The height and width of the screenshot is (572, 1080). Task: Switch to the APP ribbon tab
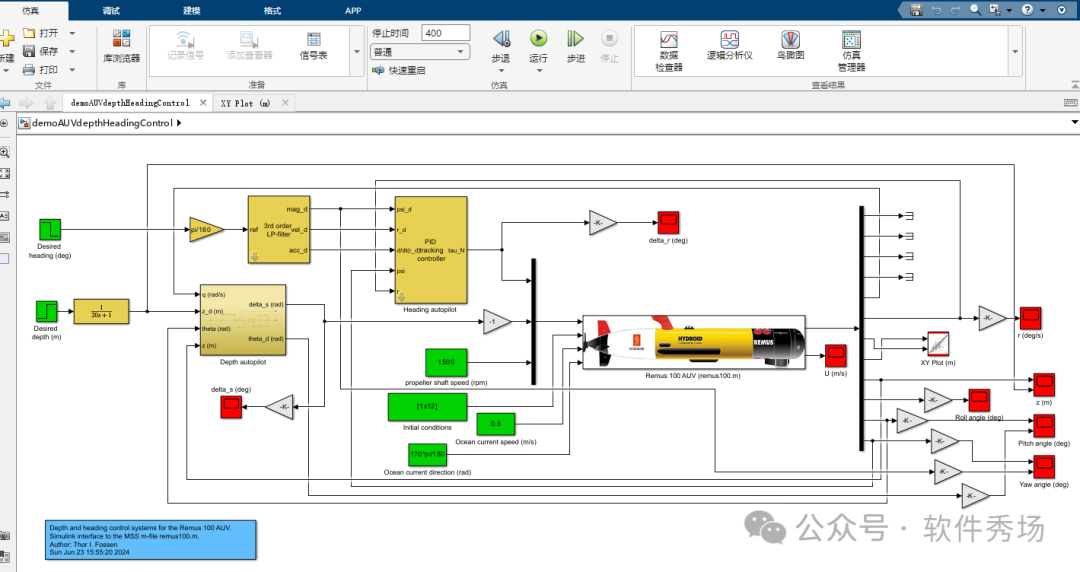[353, 10]
